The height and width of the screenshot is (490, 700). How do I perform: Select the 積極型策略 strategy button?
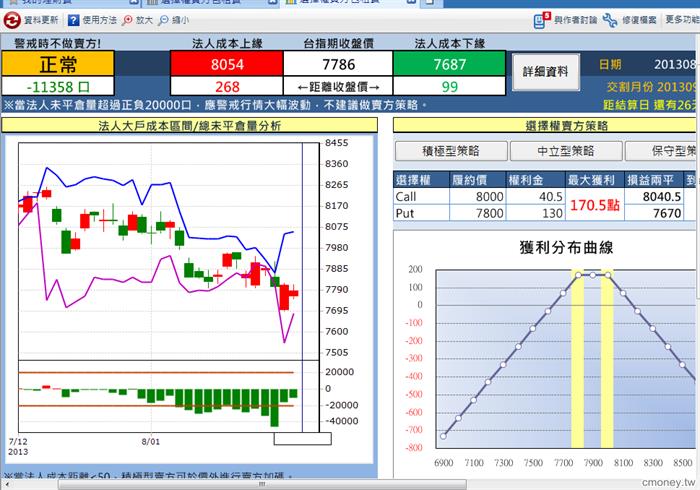coord(451,151)
